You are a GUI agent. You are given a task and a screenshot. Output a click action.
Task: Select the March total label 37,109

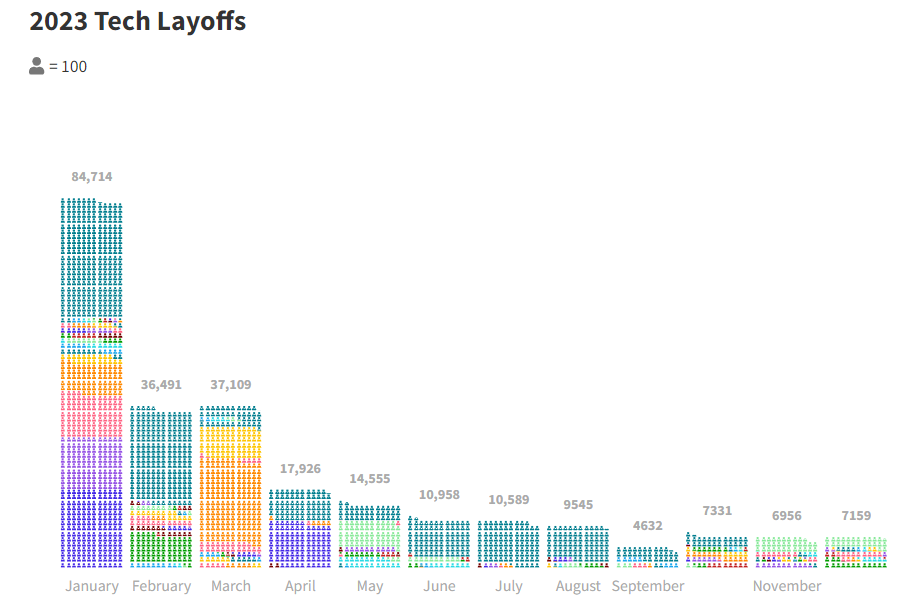coord(231,384)
